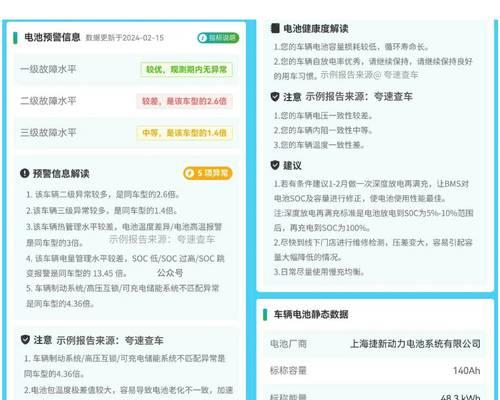
Task: Click the shield icon beside 注意 in left panel
Action: point(25,340)
